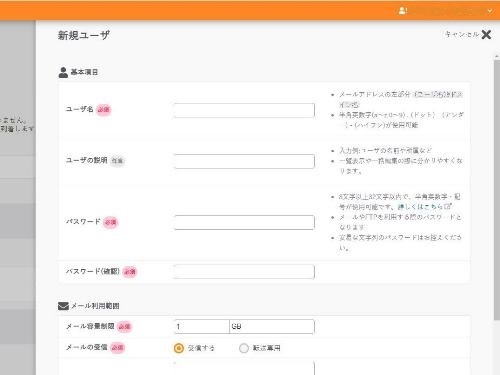
Task: Click the 新規ユーザ heading text
Action: [x=84, y=35]
